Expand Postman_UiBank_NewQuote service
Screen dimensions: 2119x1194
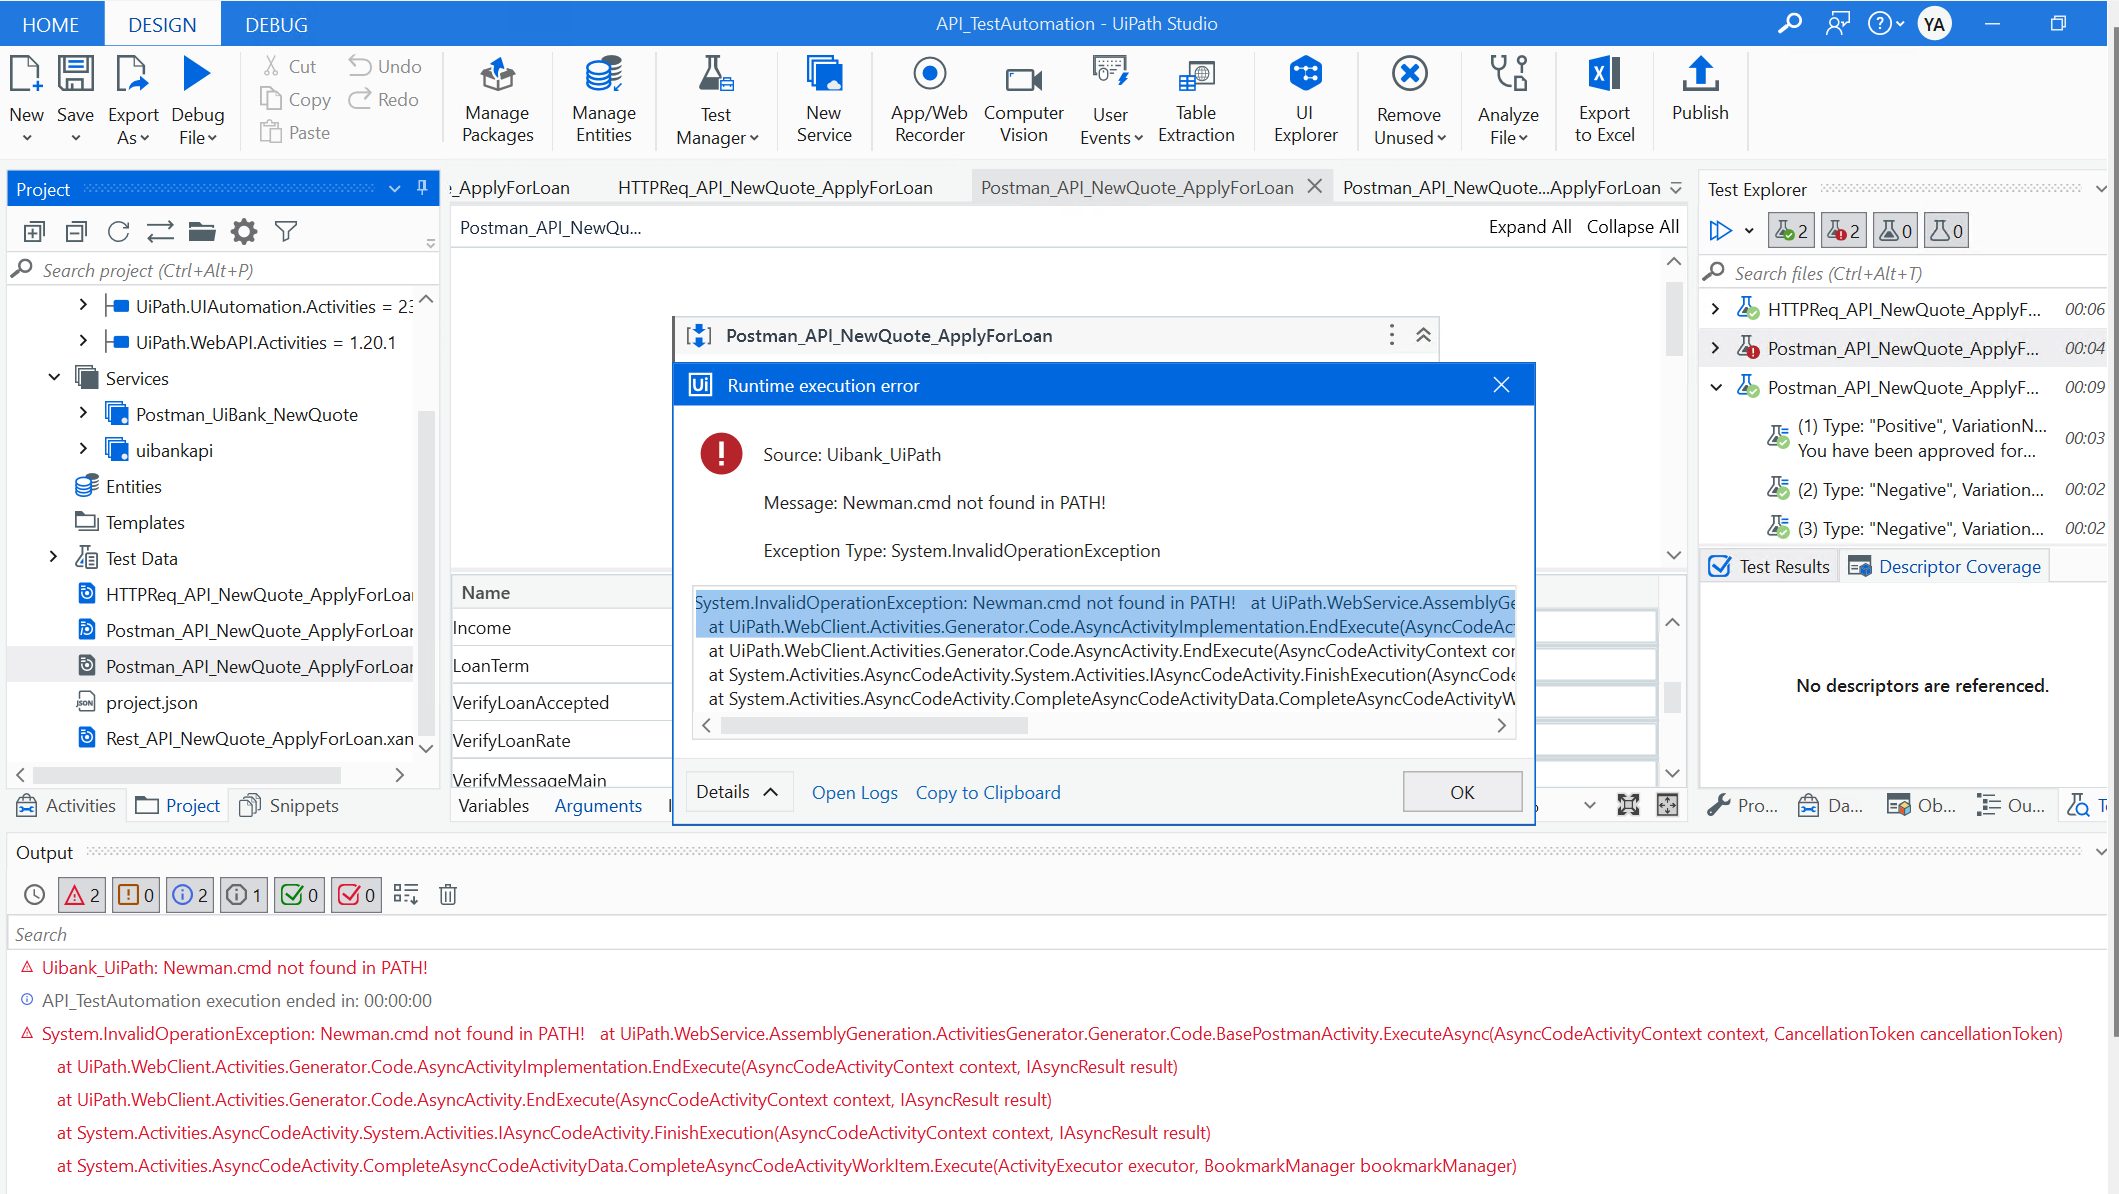click(83, 412)
